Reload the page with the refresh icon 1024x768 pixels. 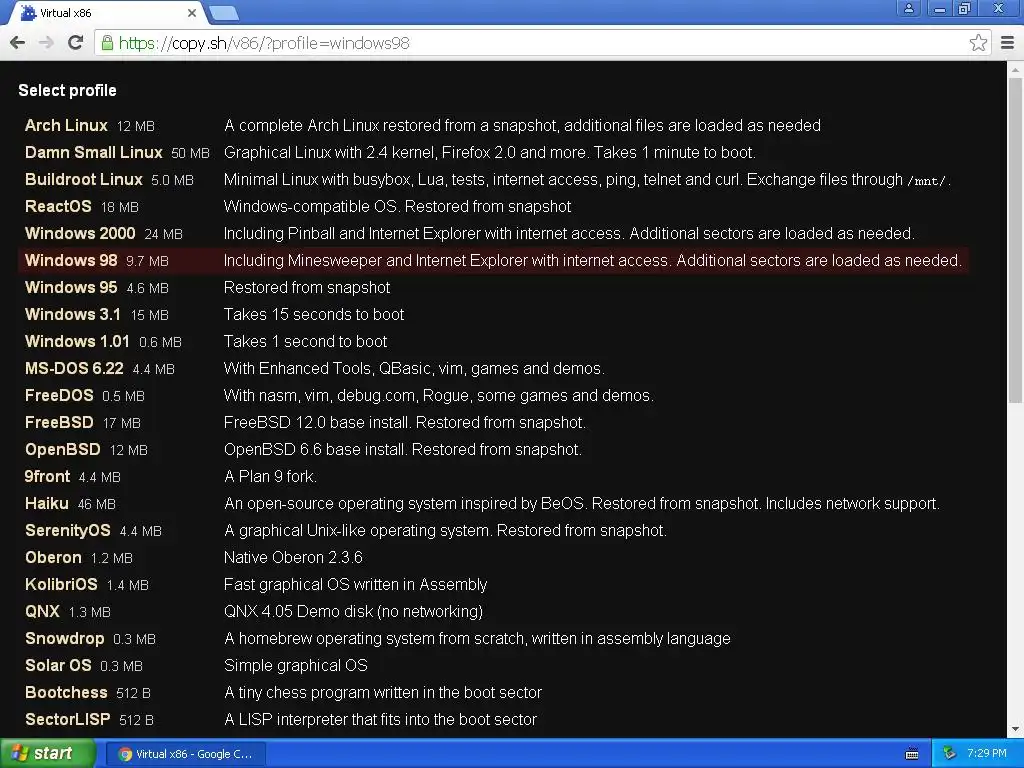(x=76, y=43)
